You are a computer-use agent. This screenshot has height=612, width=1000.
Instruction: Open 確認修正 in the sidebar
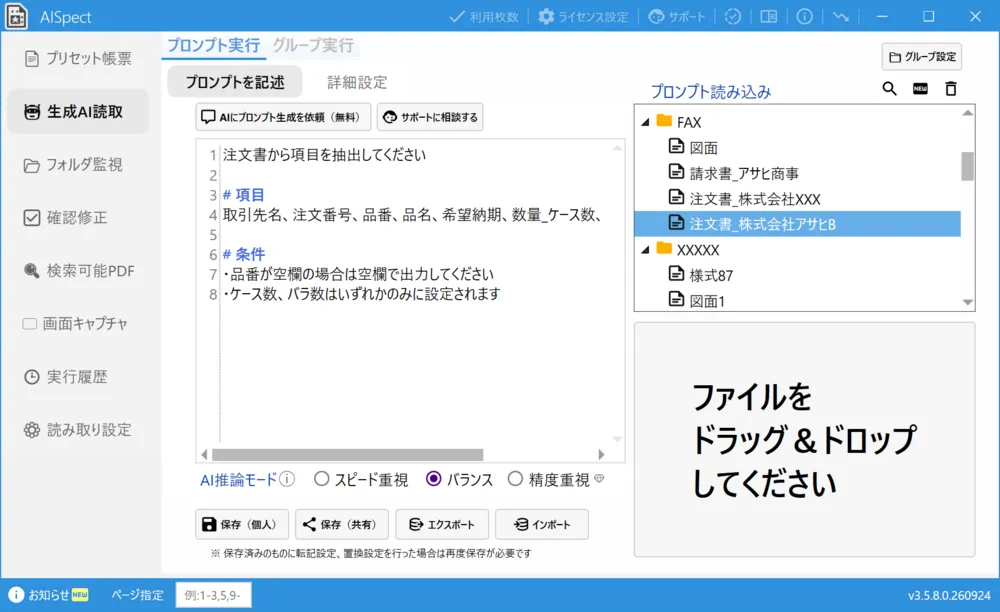(x=78, y=218)
